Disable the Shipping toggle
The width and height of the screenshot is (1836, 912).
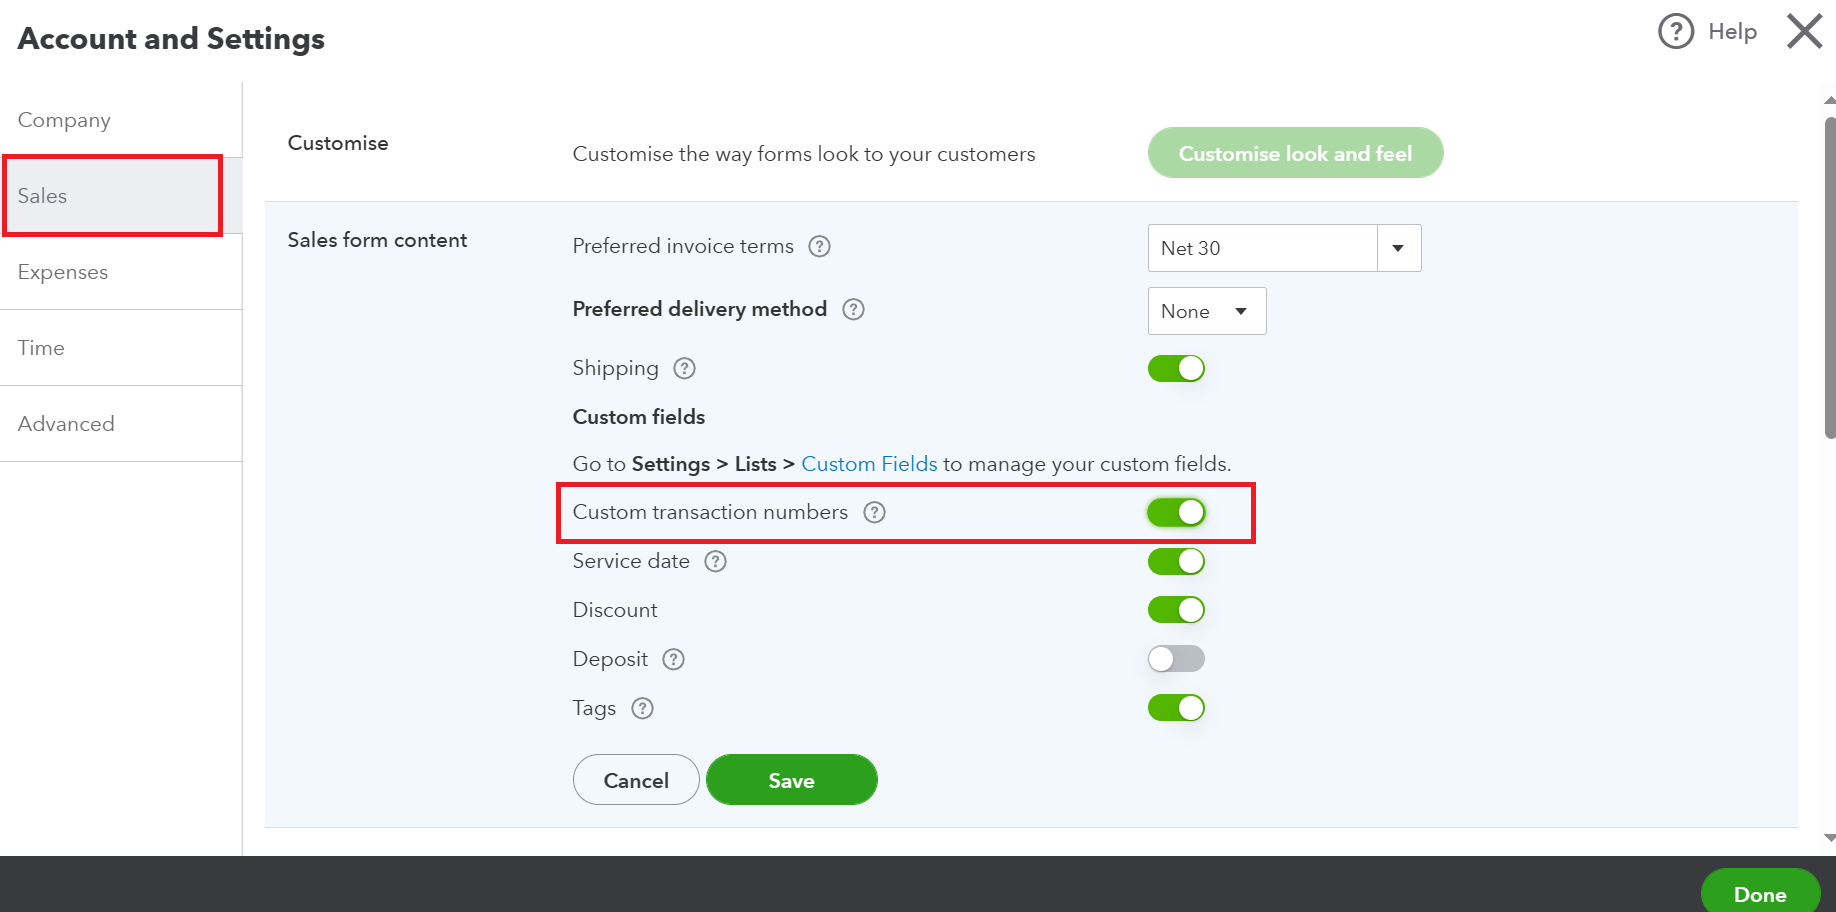[x=1176, y=368]
